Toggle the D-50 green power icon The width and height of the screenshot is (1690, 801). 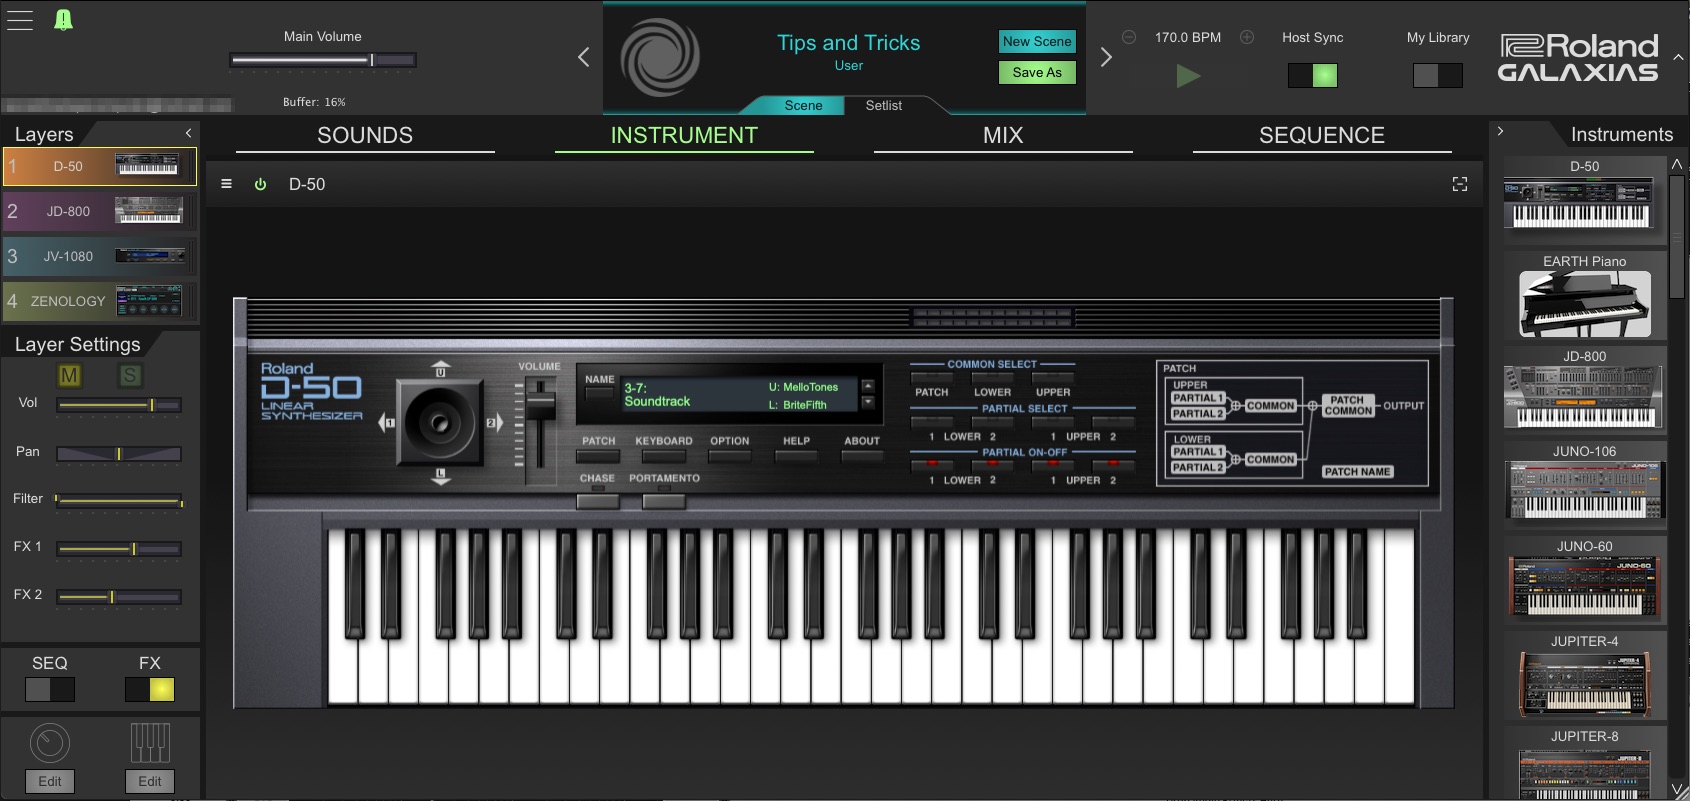pyautogui.click(x=260, y=184)
